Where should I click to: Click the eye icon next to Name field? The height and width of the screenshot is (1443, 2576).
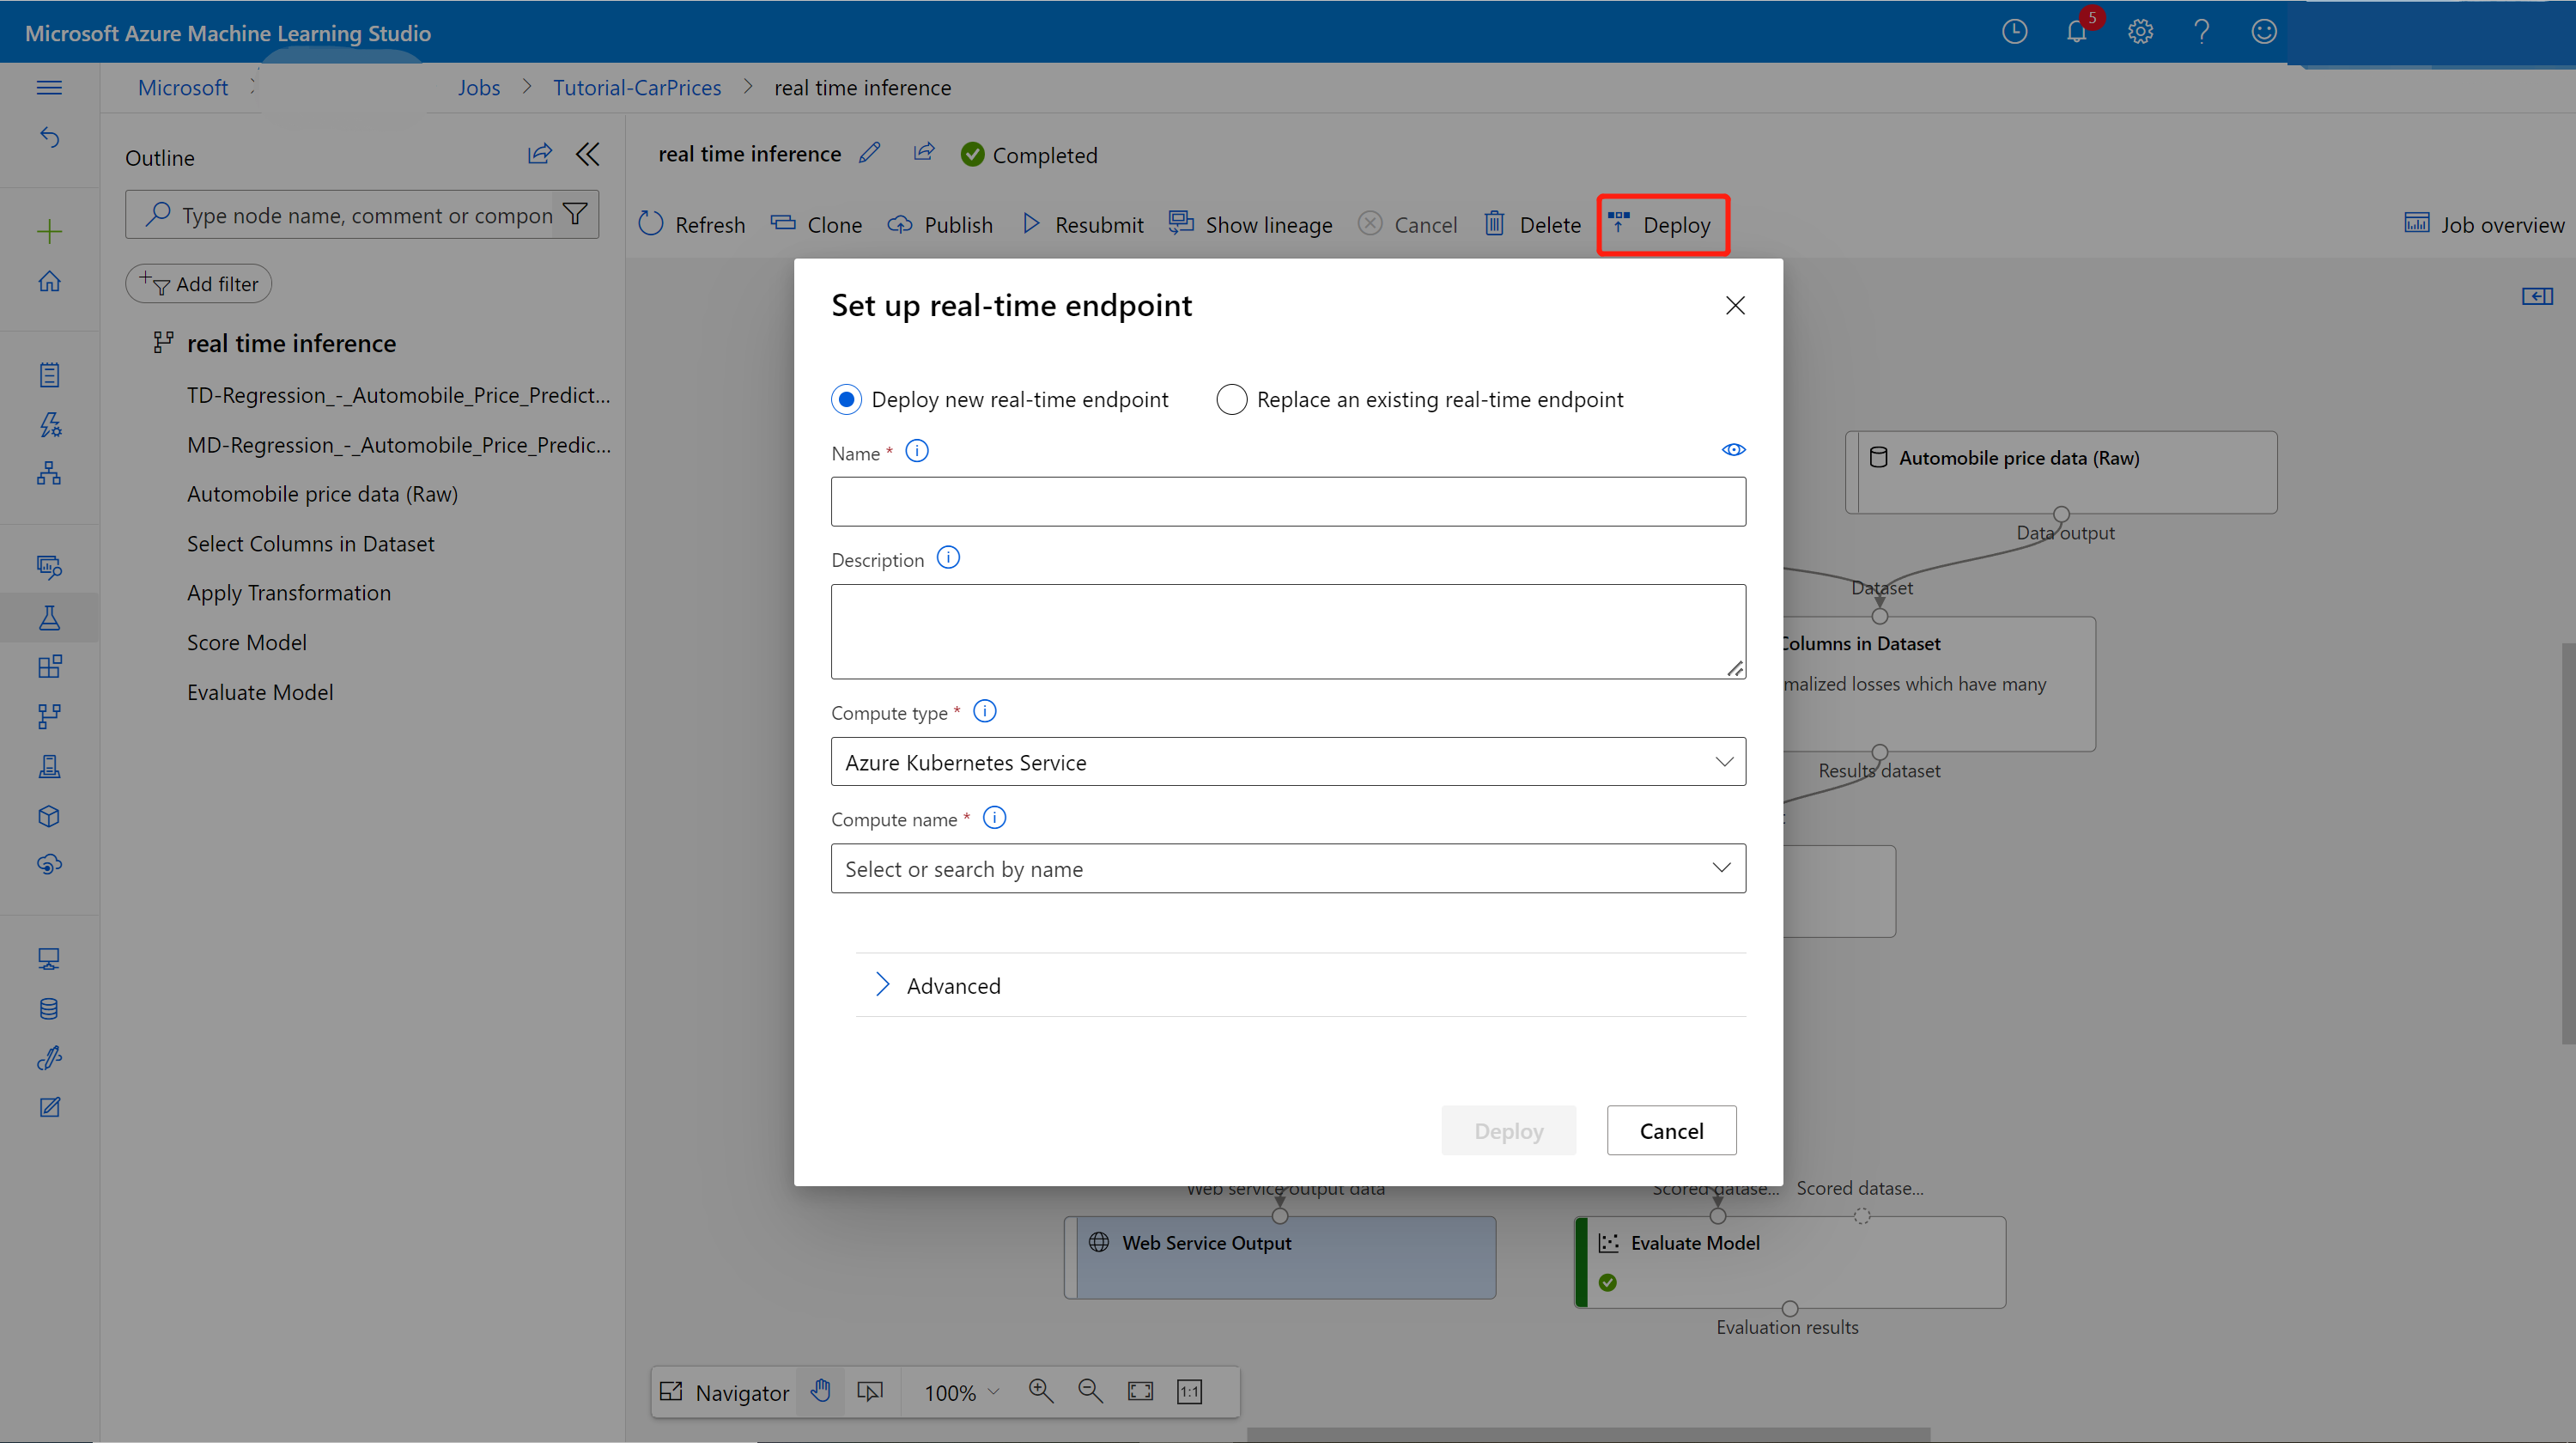click(1734, 450)
